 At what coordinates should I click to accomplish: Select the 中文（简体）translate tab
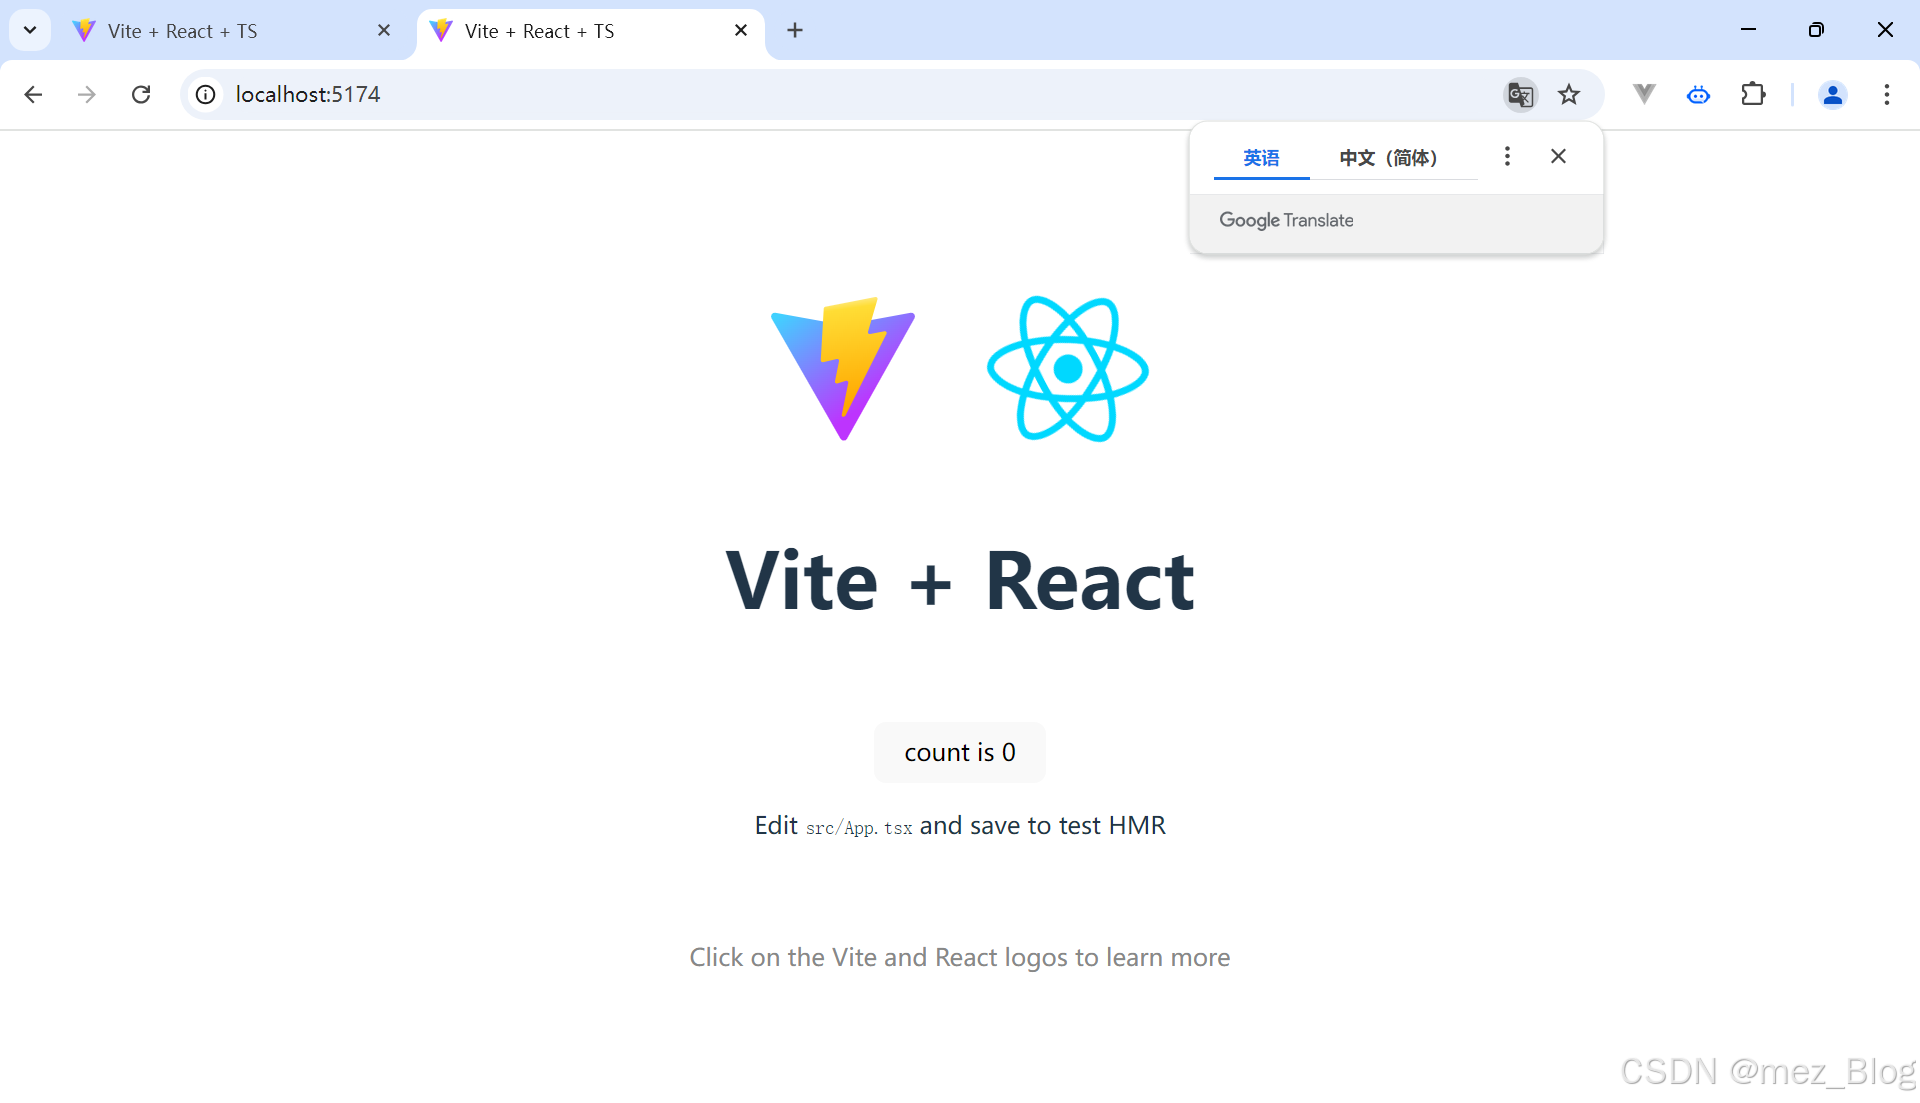[x=1388, y=157]
